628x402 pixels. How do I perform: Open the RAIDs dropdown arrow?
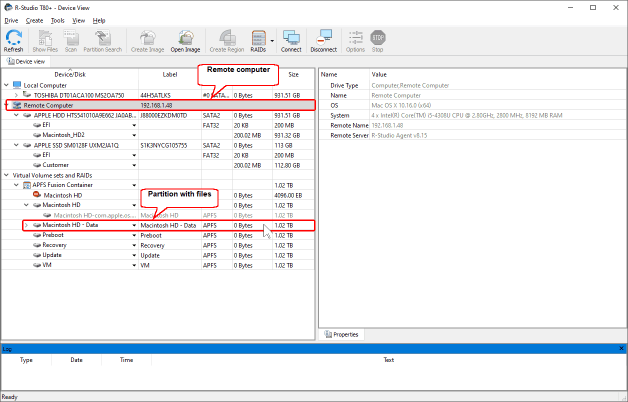[272, 41]
